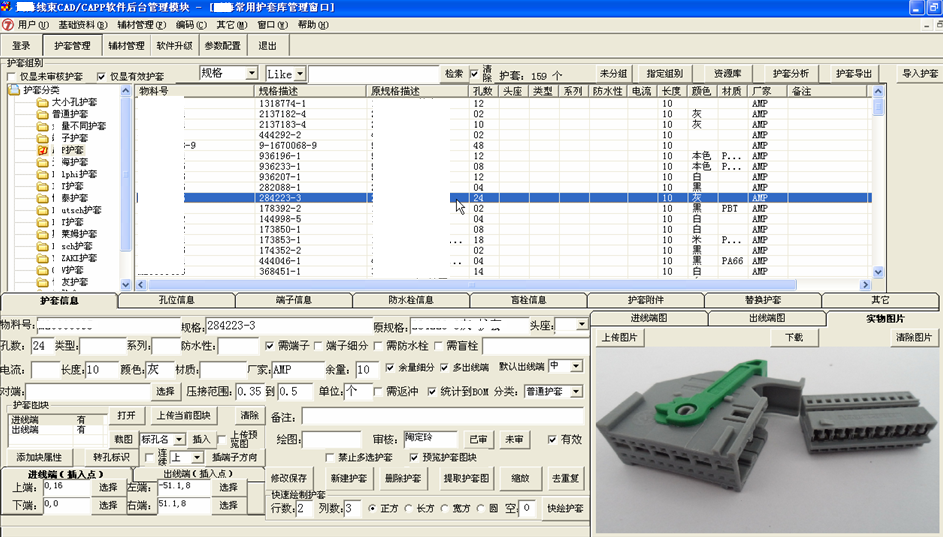Uncheck the 需端子 checkbox
943x537 pixels.
[269, 346]
